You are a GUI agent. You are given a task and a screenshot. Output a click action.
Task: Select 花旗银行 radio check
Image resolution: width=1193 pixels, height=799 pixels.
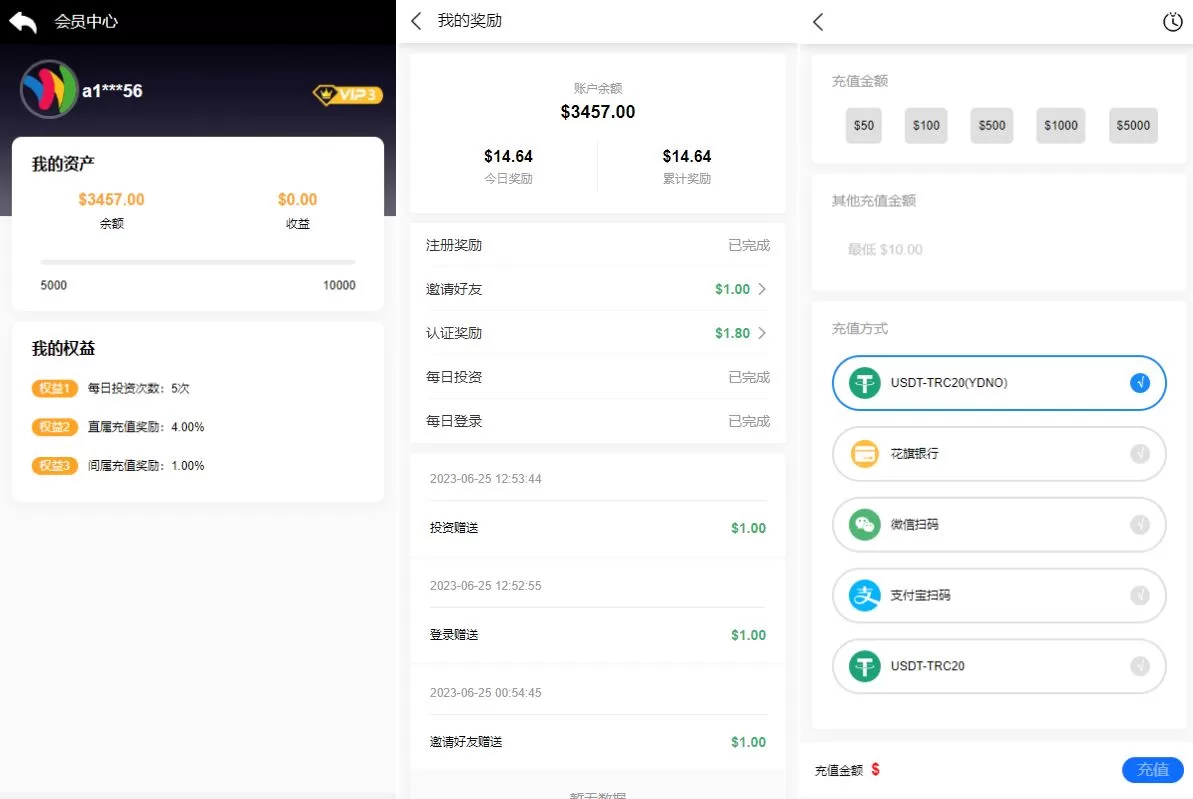pyautogui.click(x=1139, y=454)
